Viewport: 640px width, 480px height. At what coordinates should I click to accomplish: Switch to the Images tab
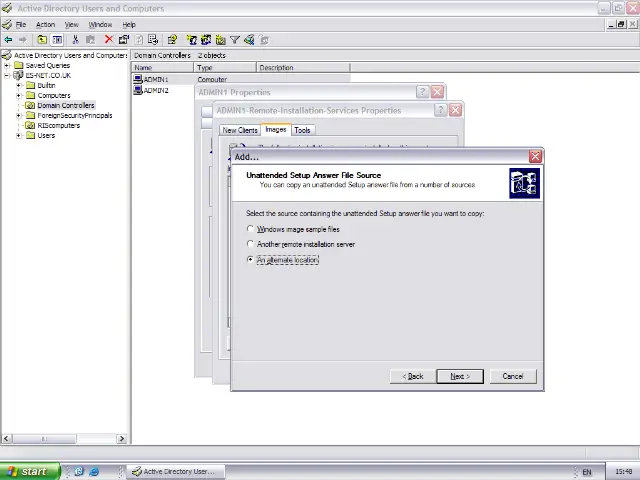pos(276,129)
